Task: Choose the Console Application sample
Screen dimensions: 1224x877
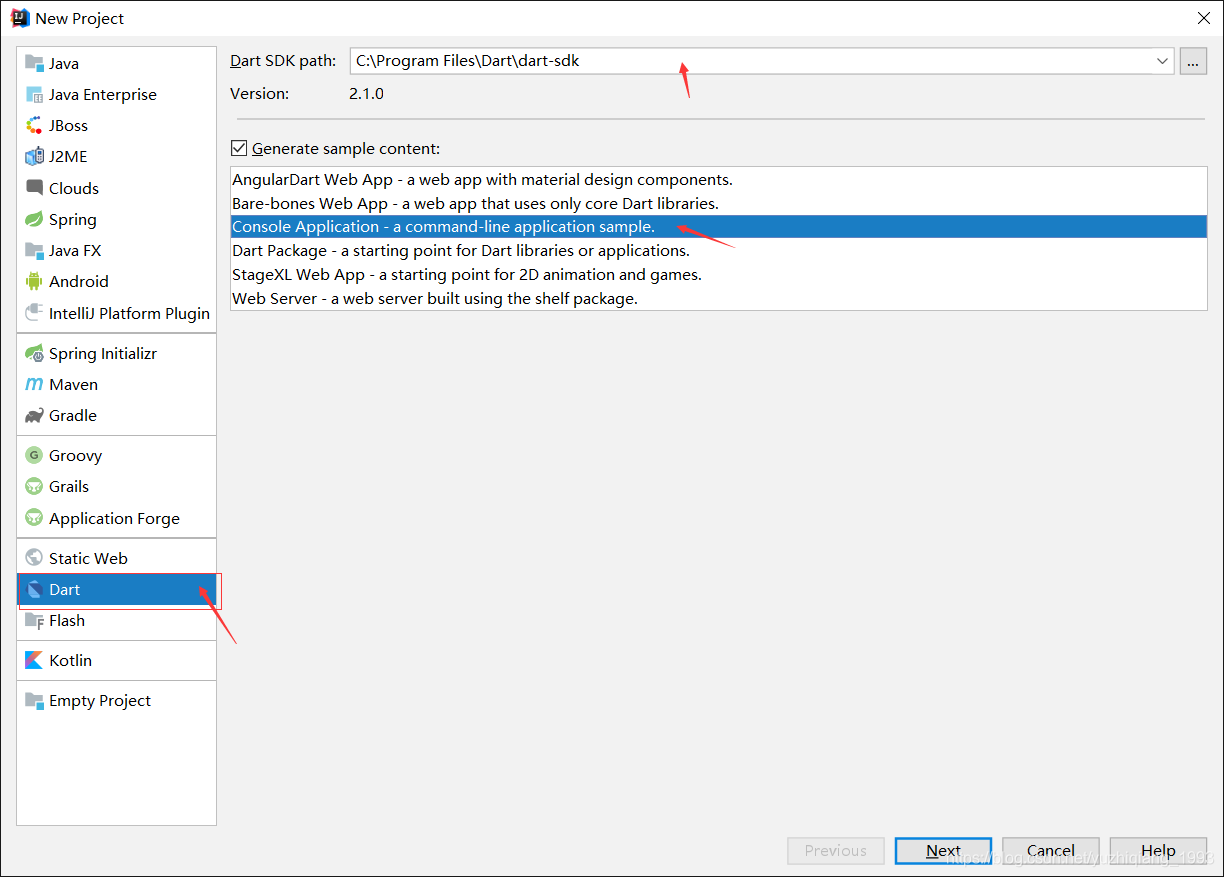Action: point(718,227)
